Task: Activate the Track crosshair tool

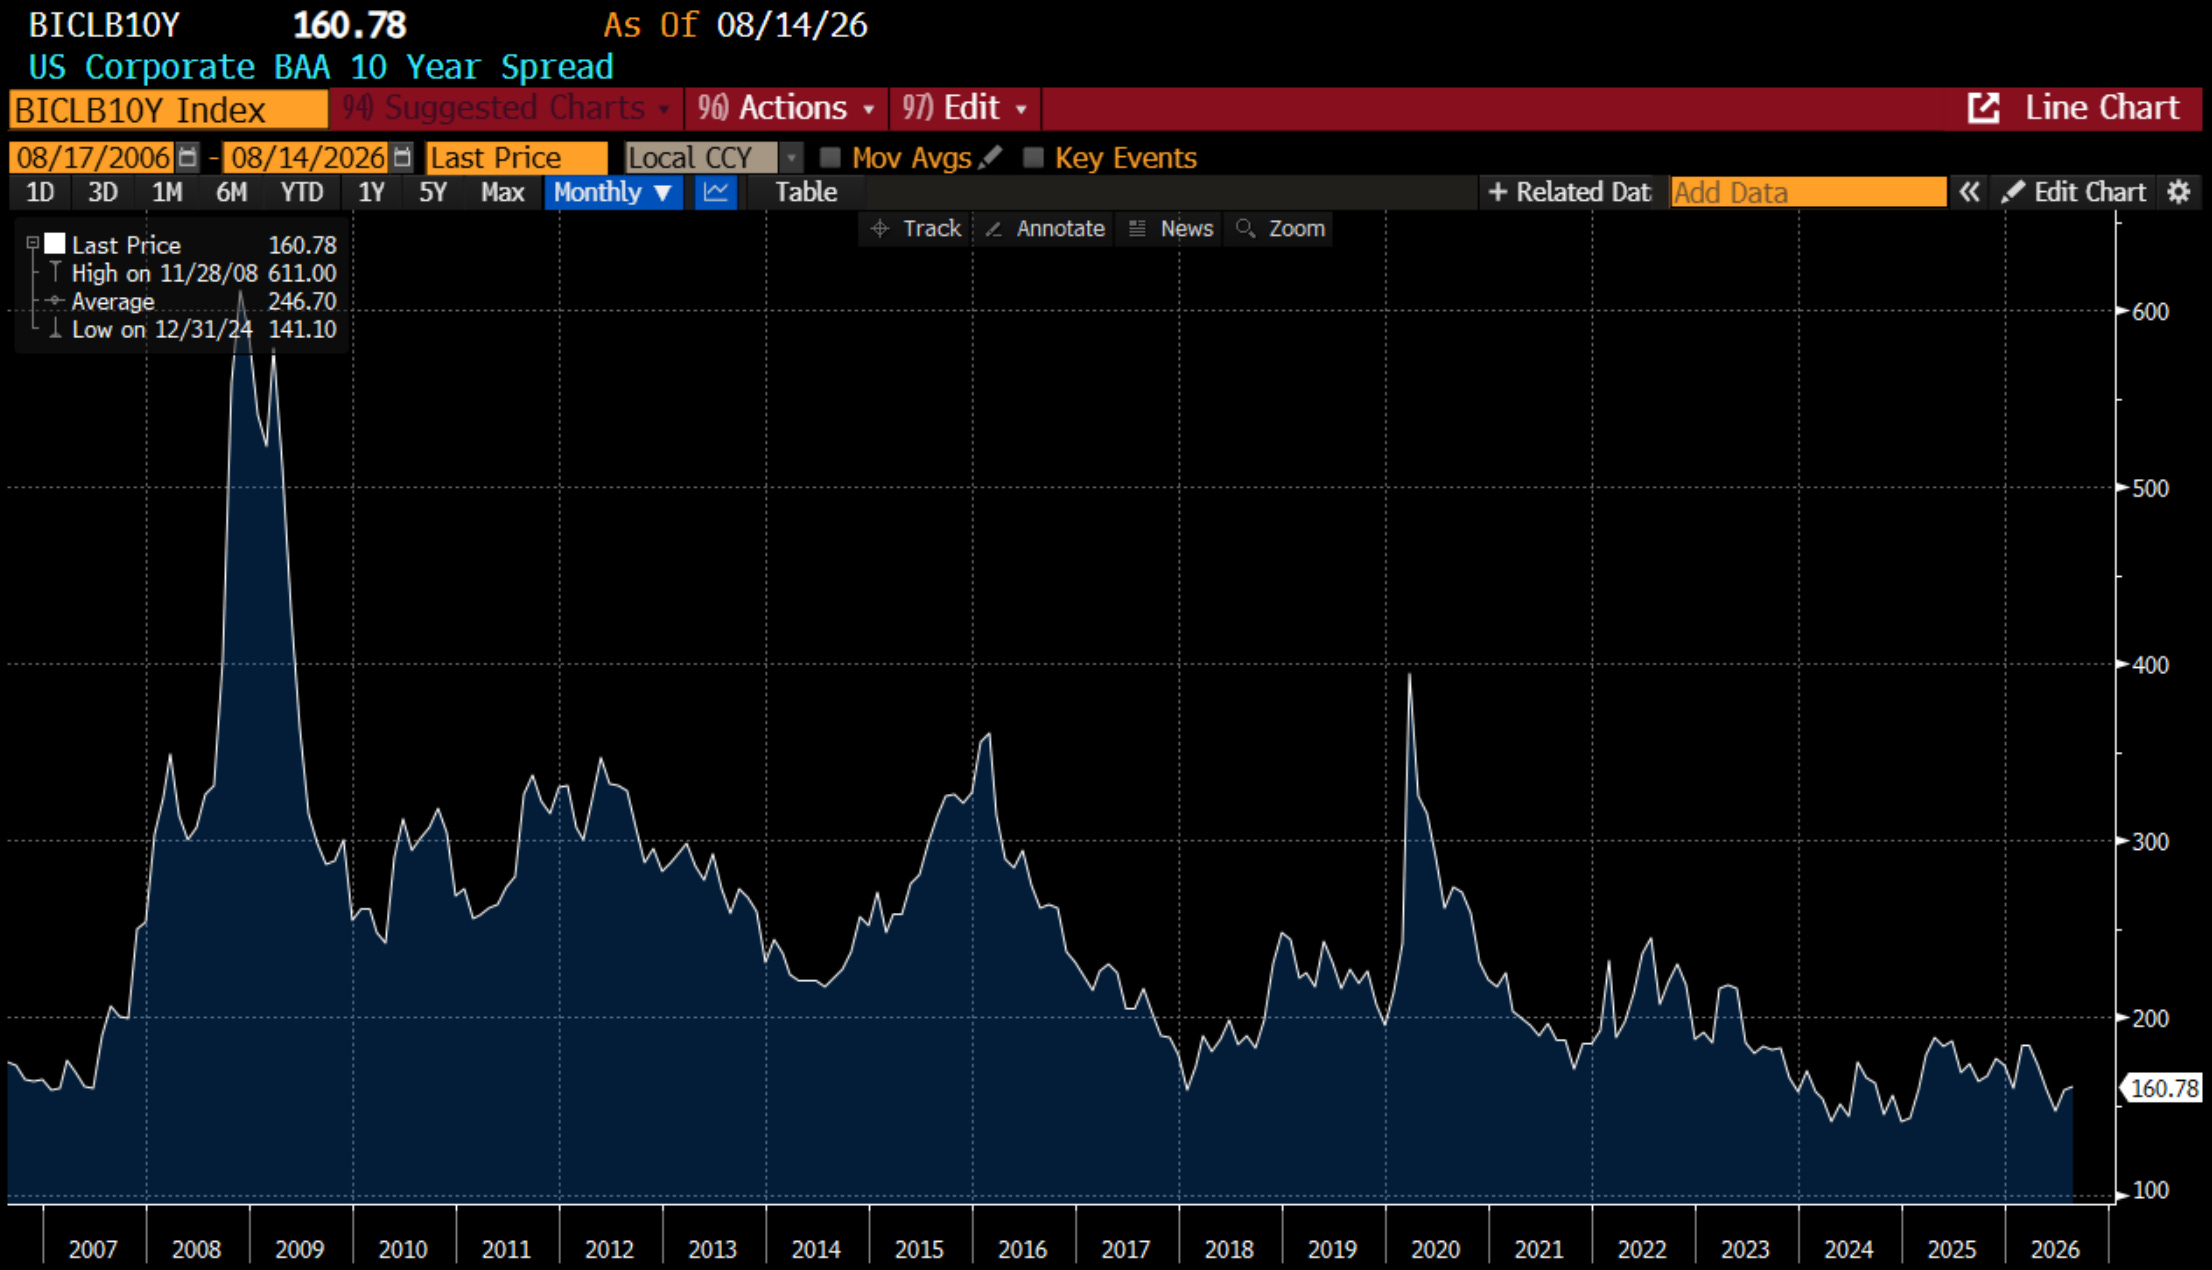Action: coord(916,228)
